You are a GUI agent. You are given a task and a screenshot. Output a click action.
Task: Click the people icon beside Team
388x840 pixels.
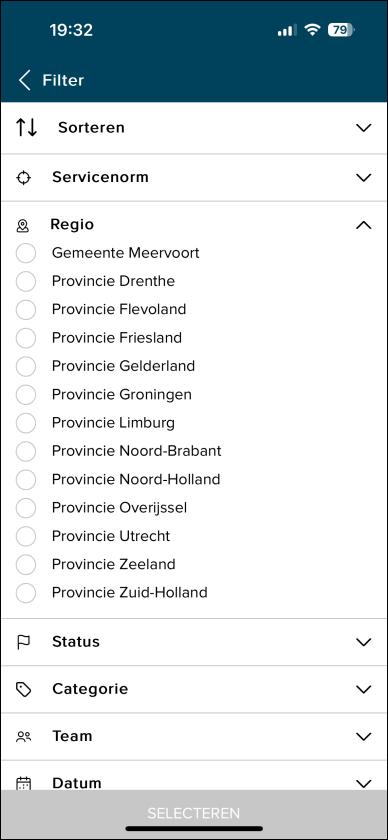24,737
